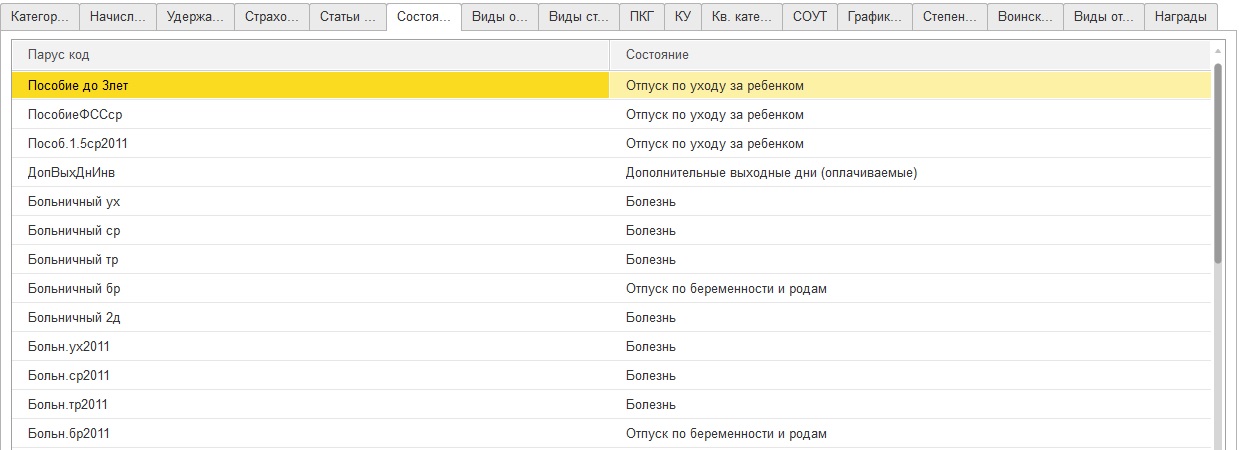Click the vertical scrollbar thumb
The image size is (1239, 450).
point(1217,160)
